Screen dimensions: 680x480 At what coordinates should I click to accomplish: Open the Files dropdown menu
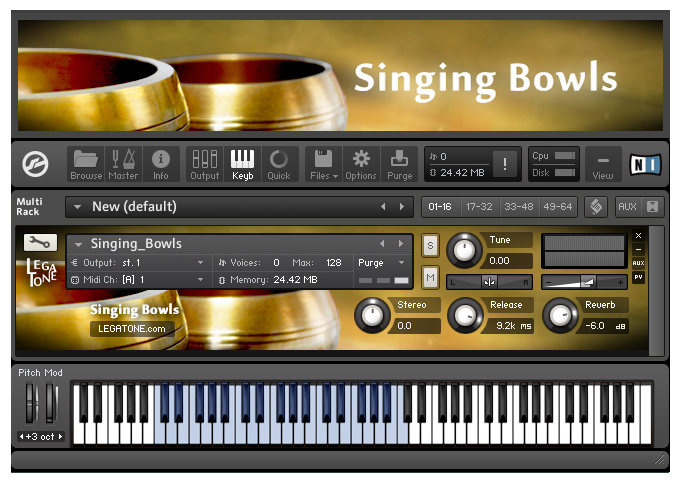point(324,164)
